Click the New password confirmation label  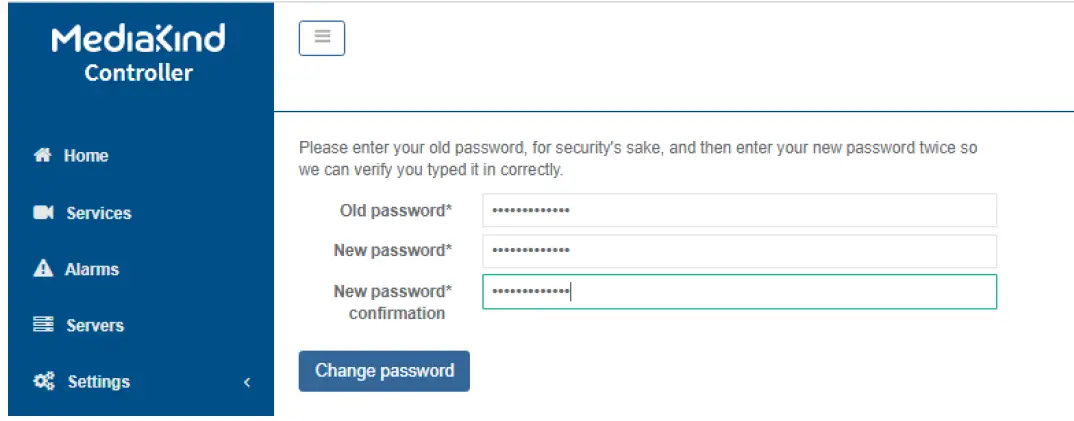tap(394, 302)
